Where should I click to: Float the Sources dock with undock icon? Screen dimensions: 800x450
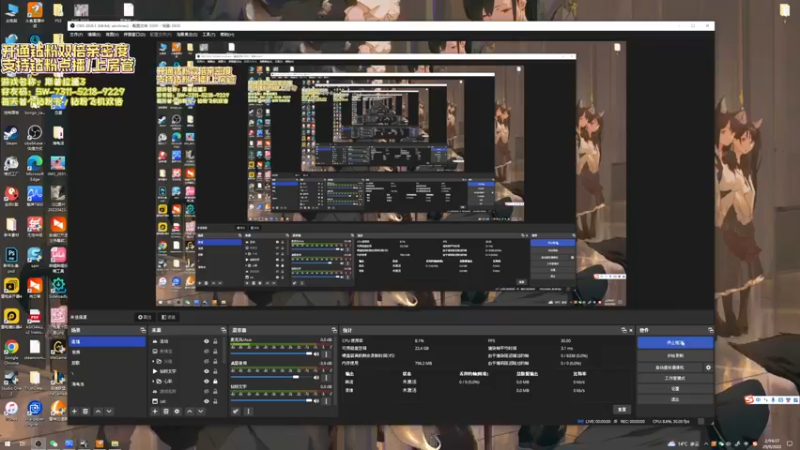click(223, 331)
